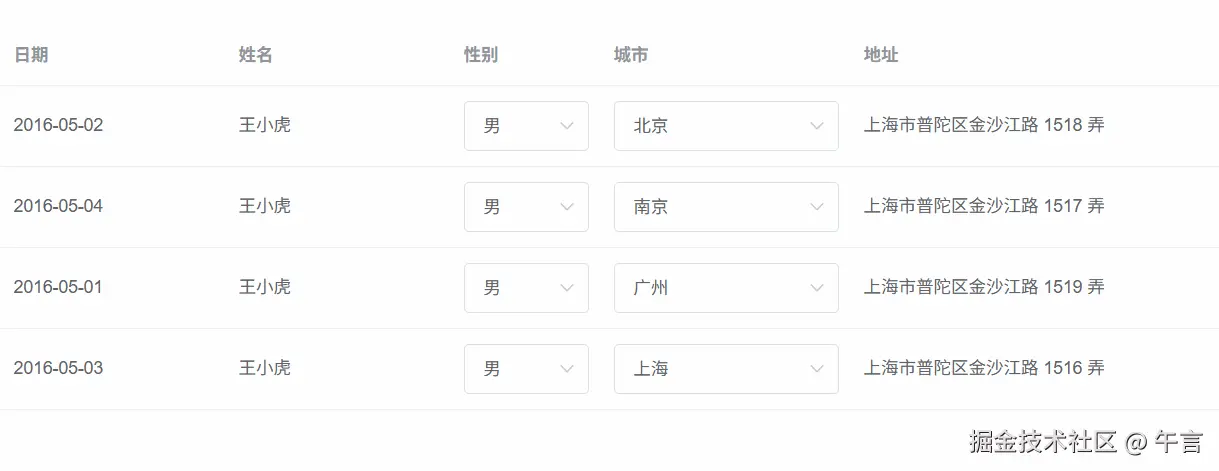Click chevron arrow in 南京 city dropdown
This screenshot has height=471, width=1219.
817,207
